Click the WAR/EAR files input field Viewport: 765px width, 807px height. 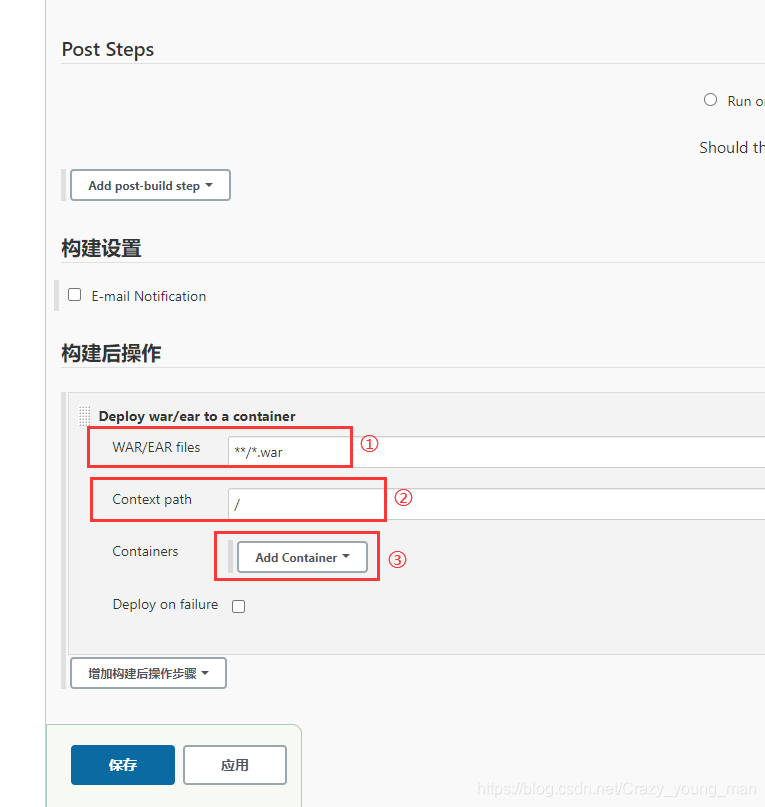[x=496, y=452]
